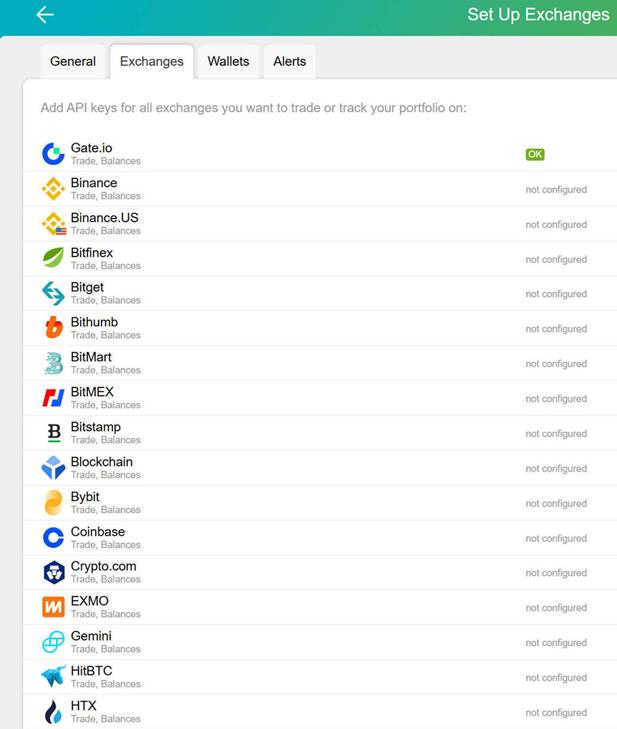Select the Blockchain blue diamond icon
This screenshot has height=729, width=617.
(53, 467)
